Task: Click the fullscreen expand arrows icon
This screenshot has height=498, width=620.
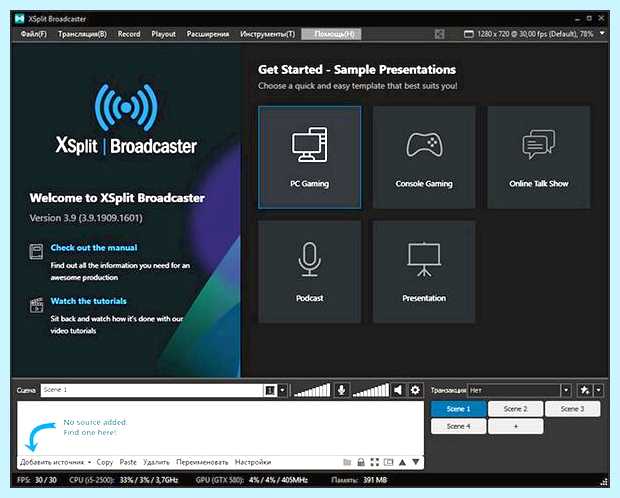Action: coord(374,462)
